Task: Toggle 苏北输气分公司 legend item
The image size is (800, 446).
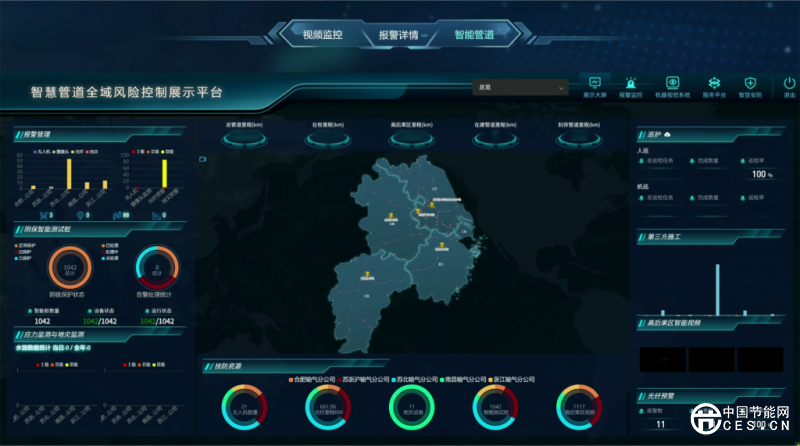Action: (x=414, y=379)
